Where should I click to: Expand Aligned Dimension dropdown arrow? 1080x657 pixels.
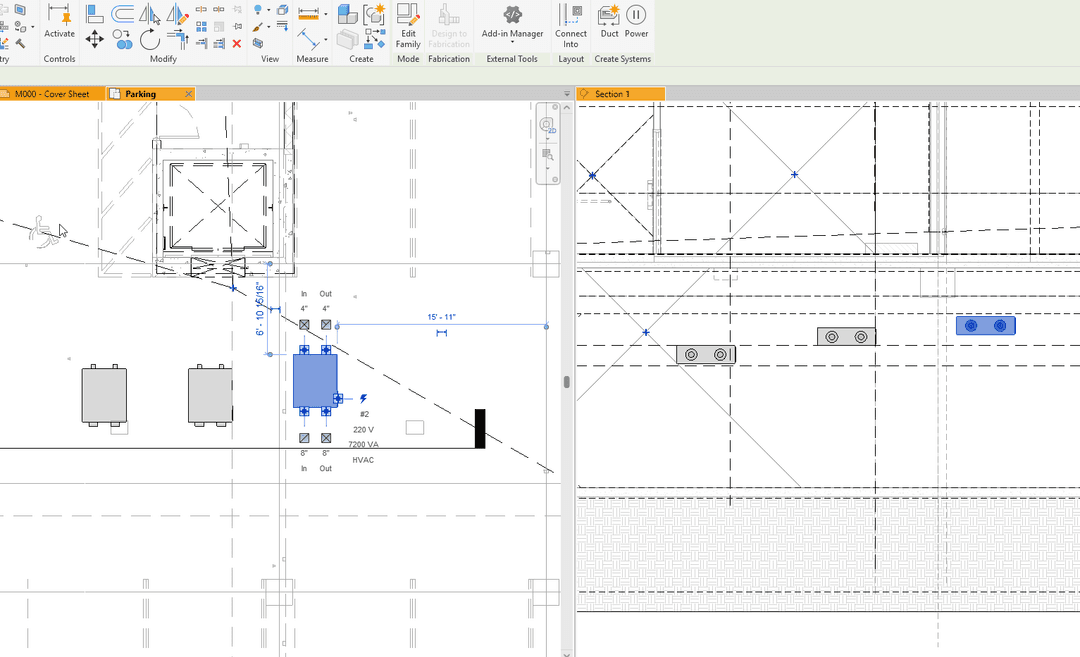click(326, 14)
